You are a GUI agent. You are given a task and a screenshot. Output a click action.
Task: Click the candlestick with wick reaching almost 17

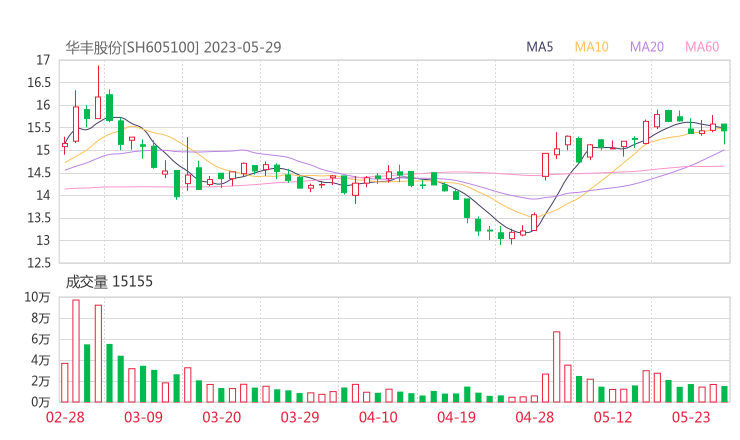(98, 92)
